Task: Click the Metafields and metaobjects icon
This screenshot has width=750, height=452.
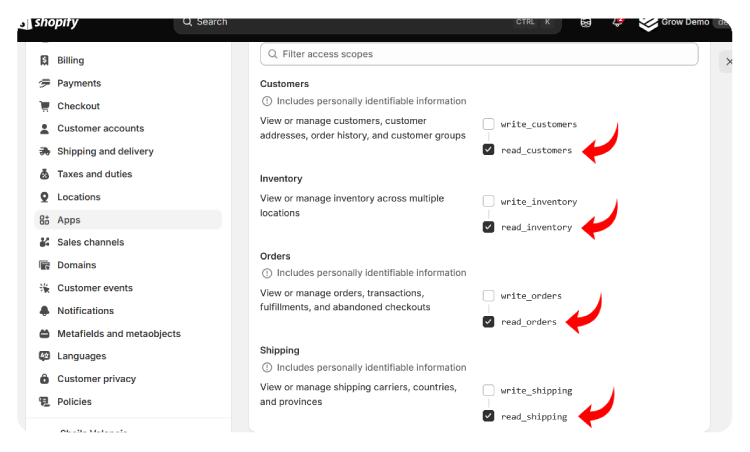Action: point(44,334)
